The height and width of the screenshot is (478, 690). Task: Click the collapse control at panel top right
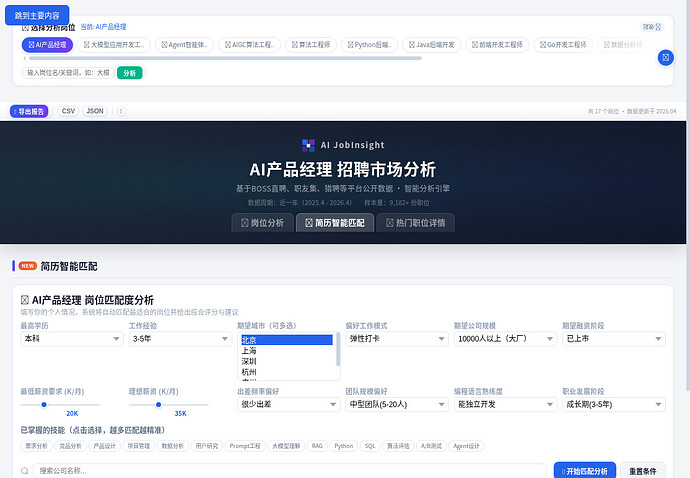point(652,27)
